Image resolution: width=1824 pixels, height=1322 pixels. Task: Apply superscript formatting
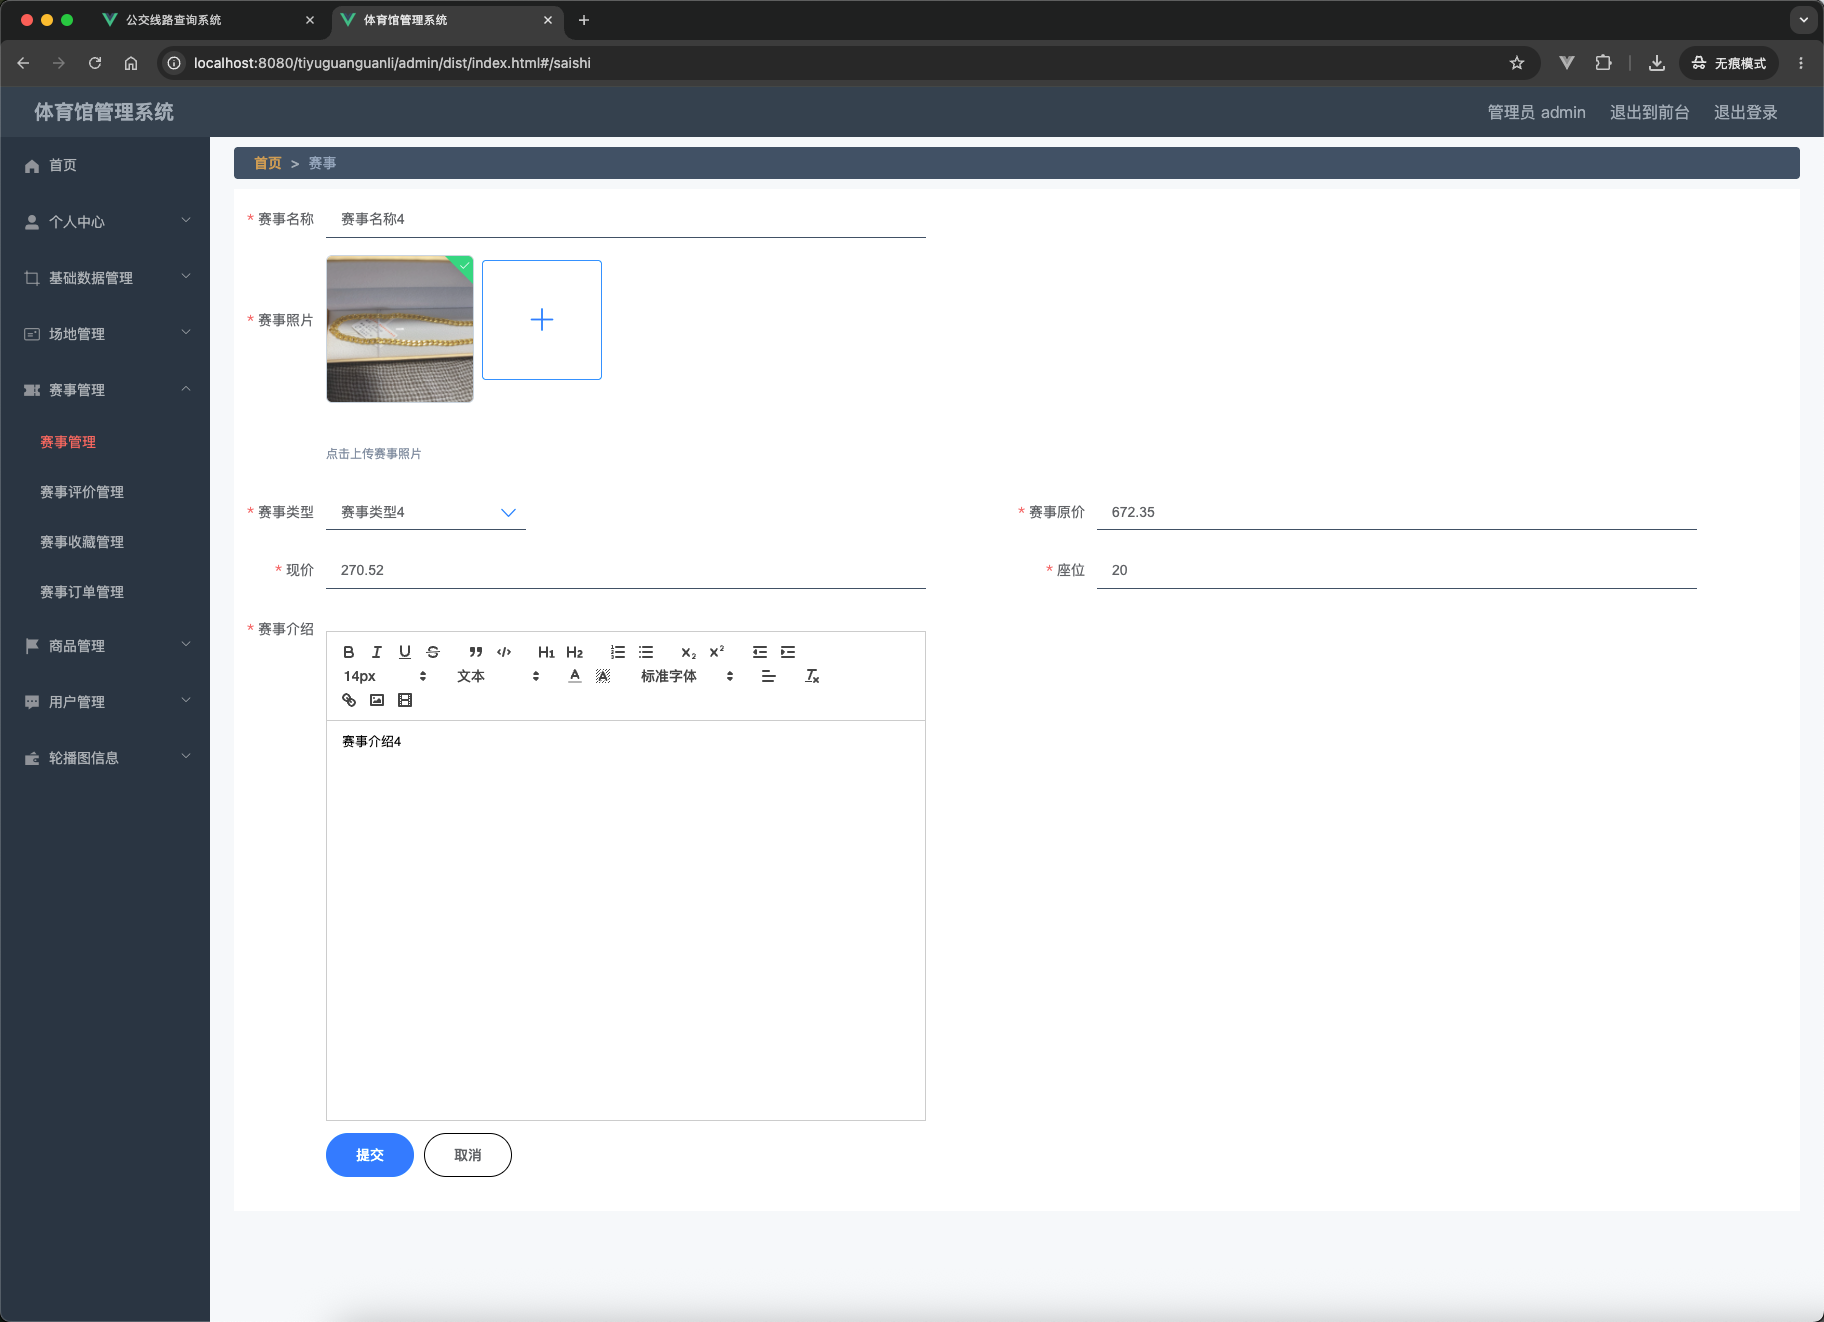click(x=717, y=652)
